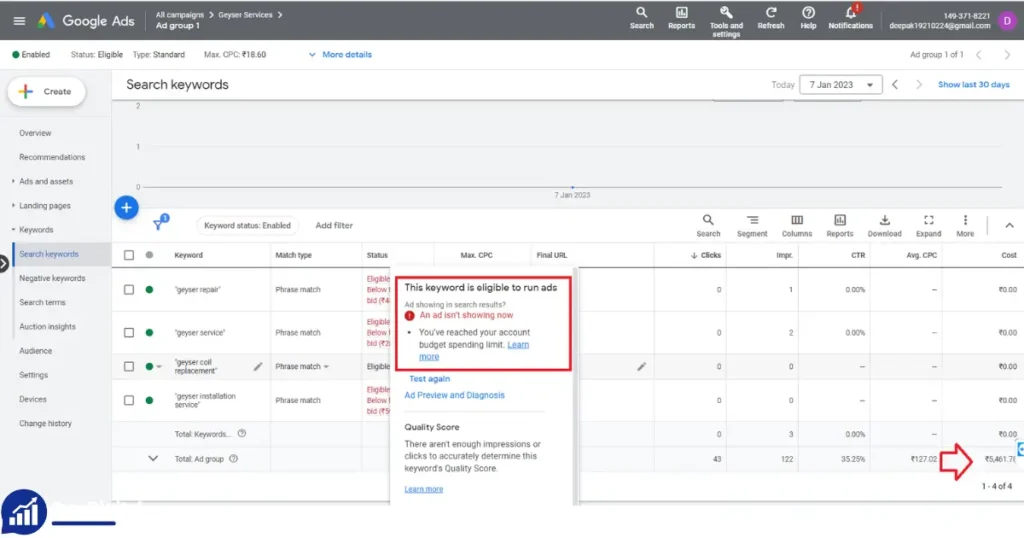1024x538 pixels.
Task: Open the More options menu
Action: click(x=965, y=226)
